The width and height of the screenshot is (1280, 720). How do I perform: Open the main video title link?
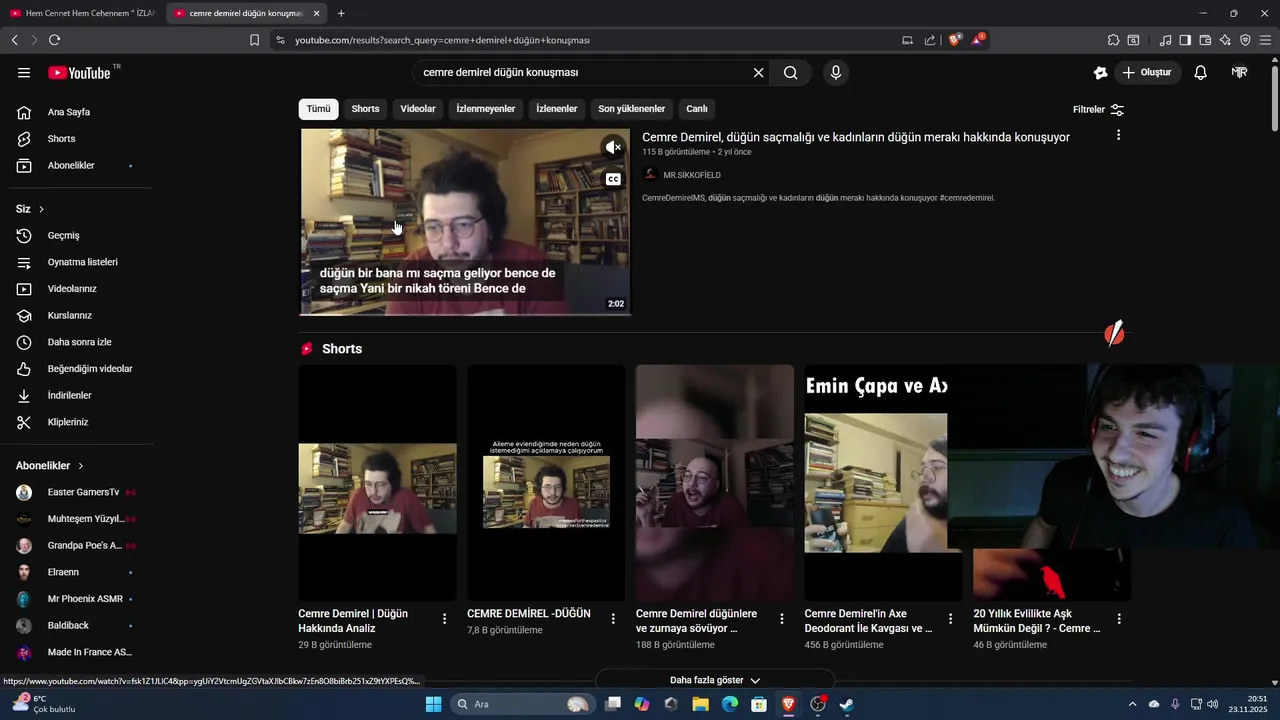click(856, 137)
